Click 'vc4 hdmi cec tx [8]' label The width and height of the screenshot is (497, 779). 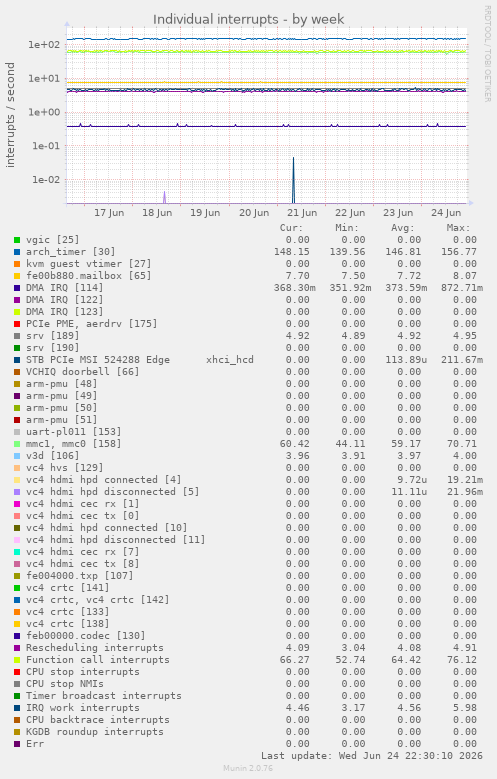coord(83,564)
